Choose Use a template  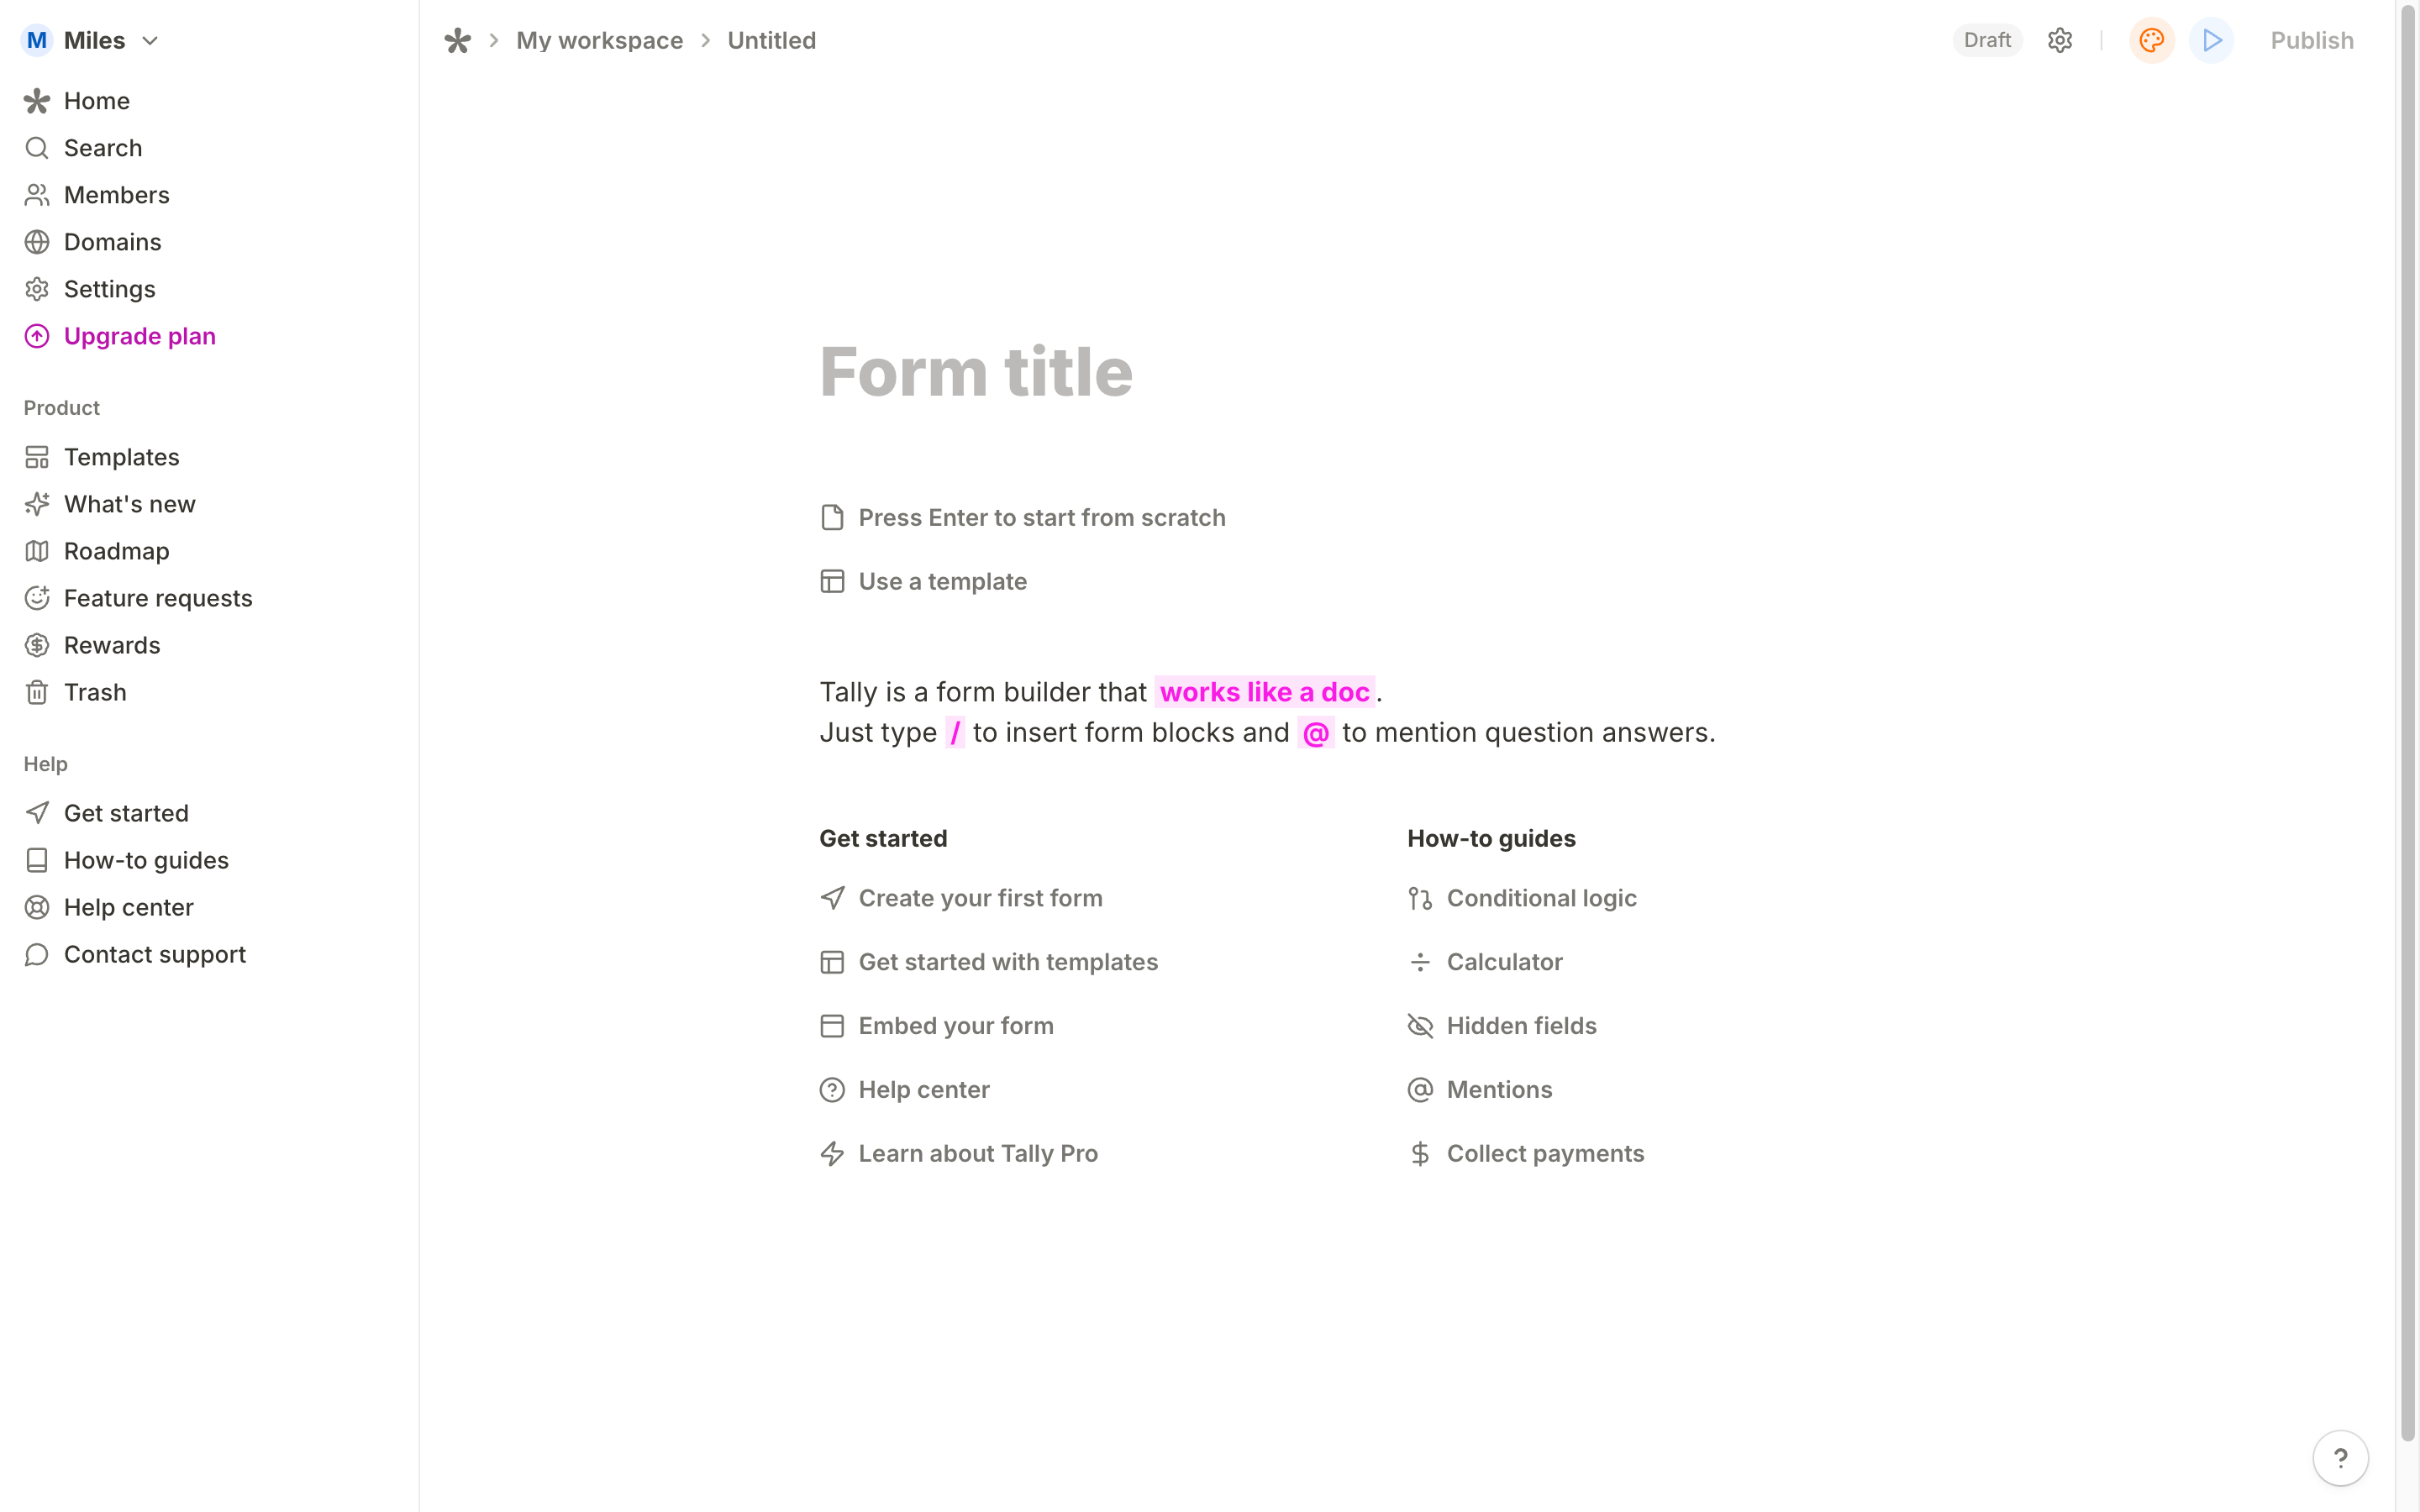942,581
